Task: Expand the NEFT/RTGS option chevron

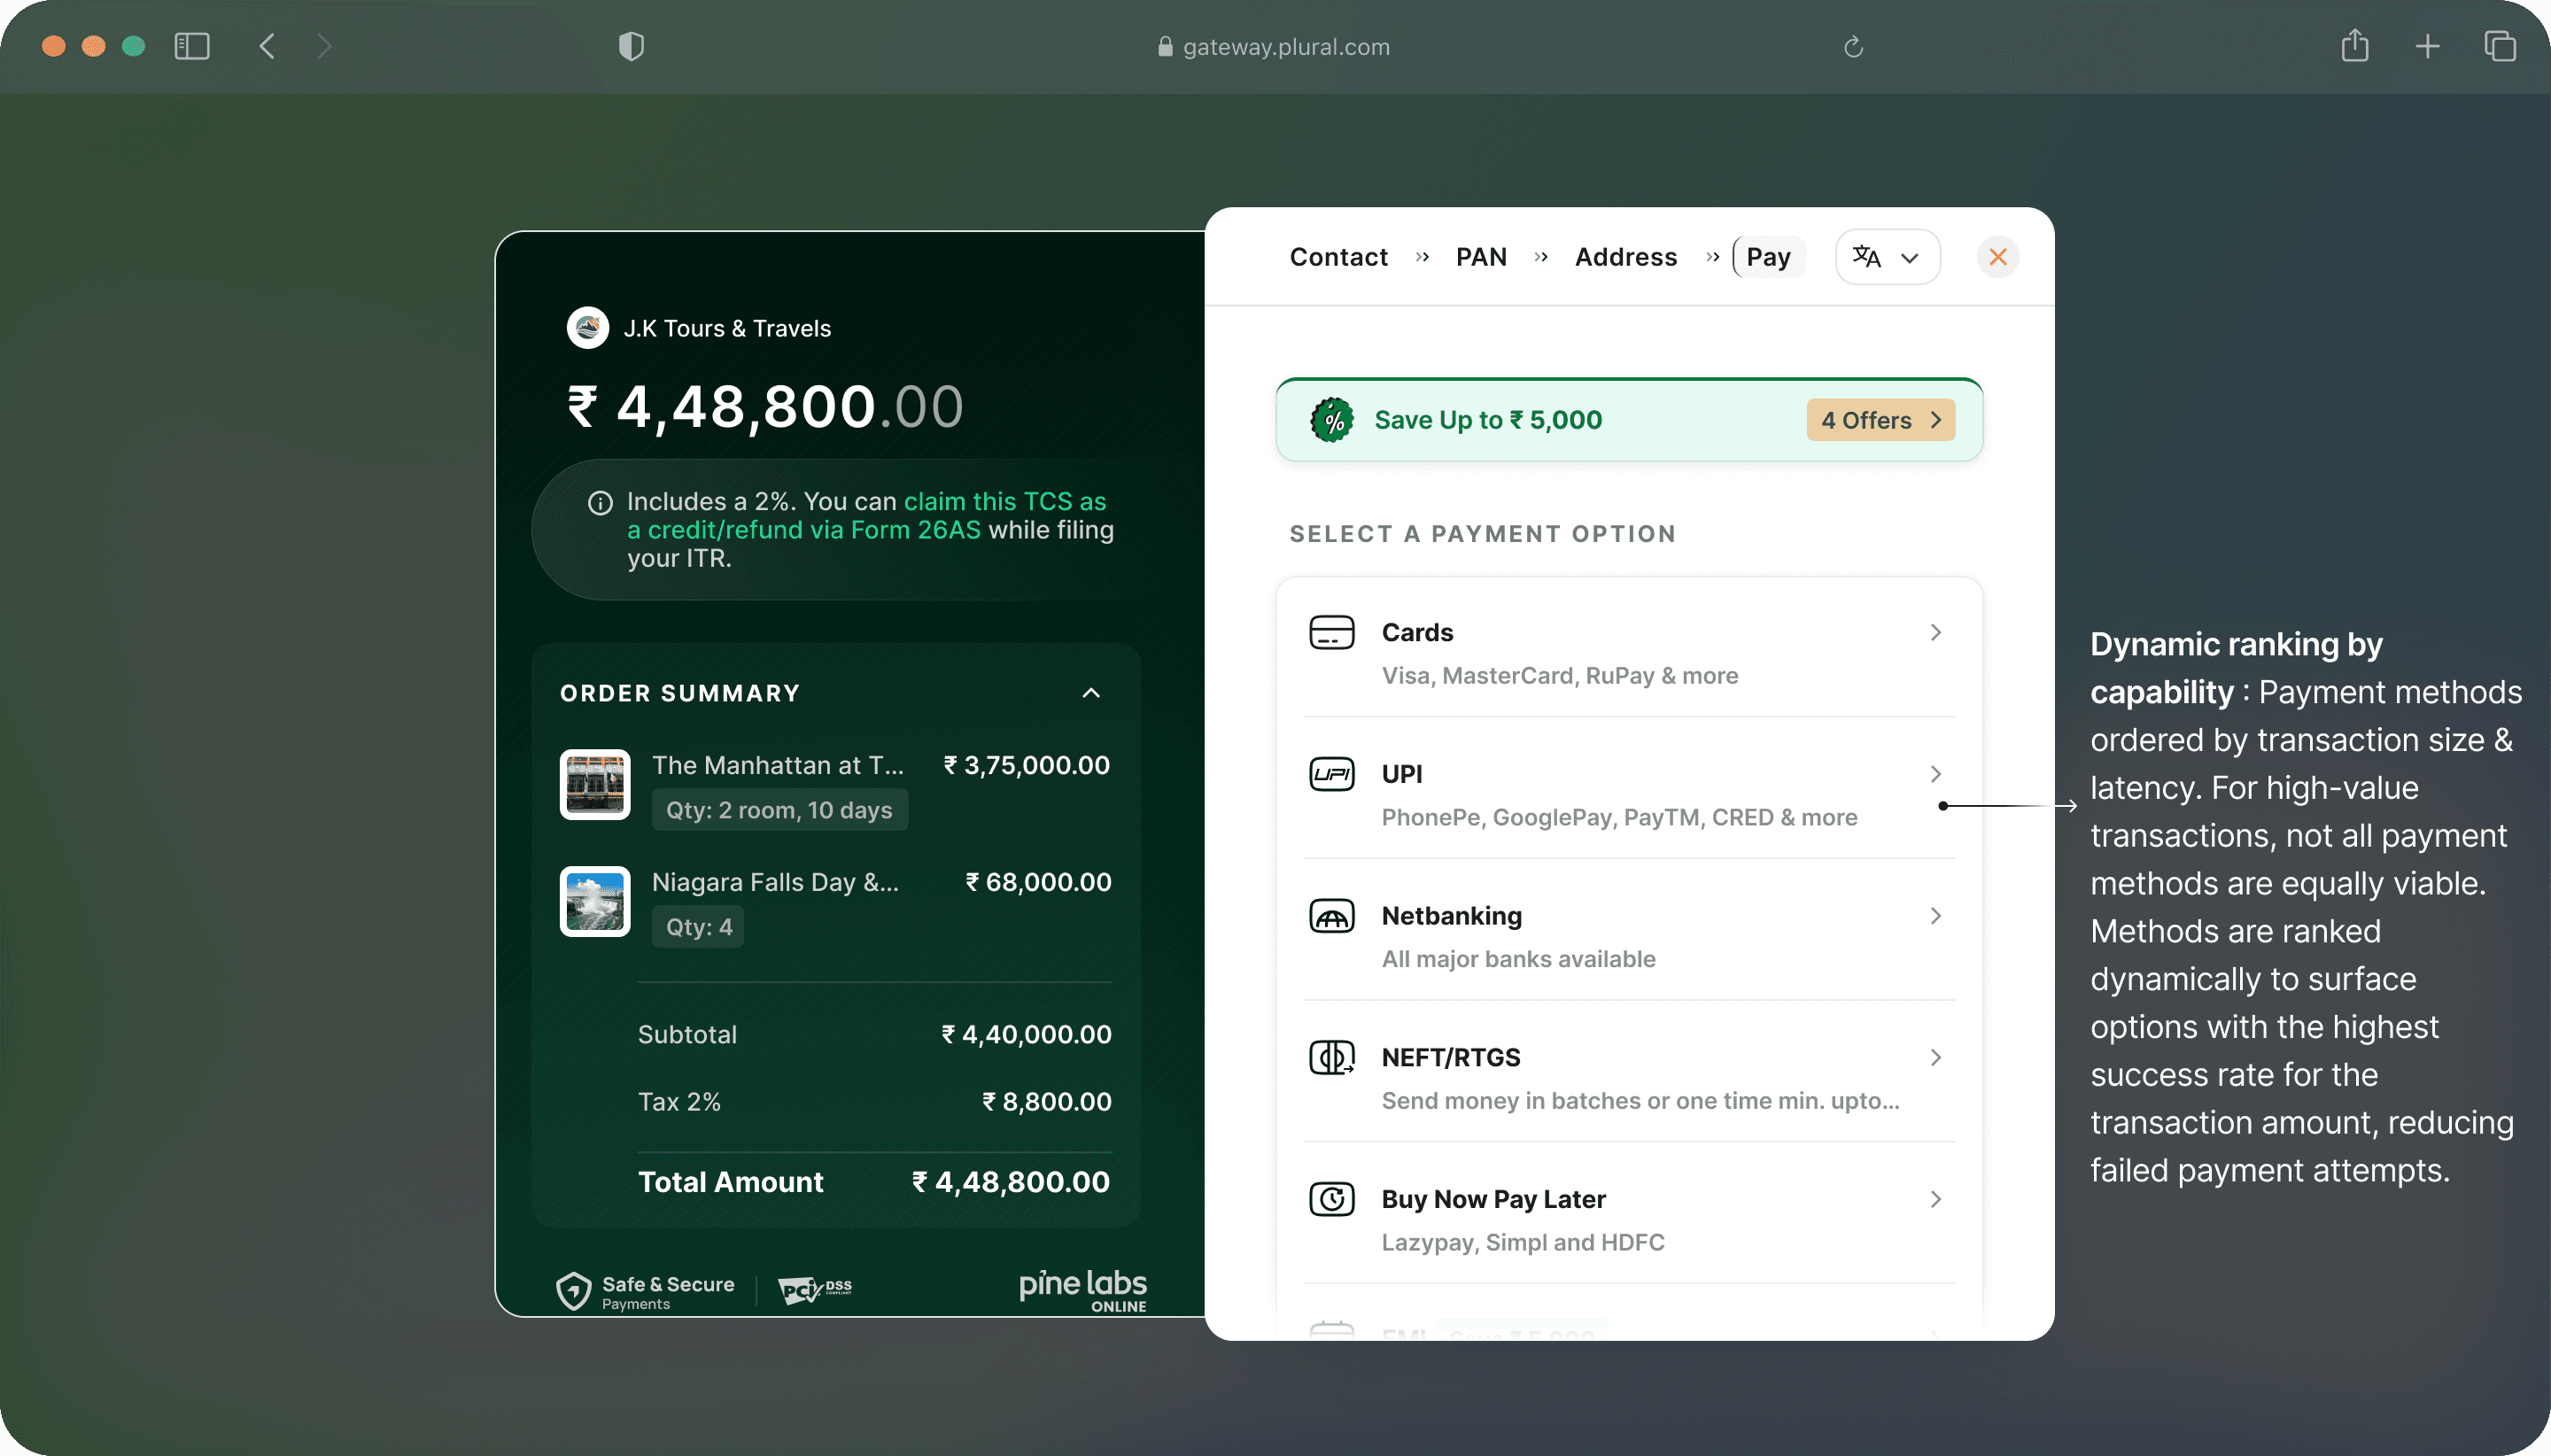Action: click(1936, 1058)
